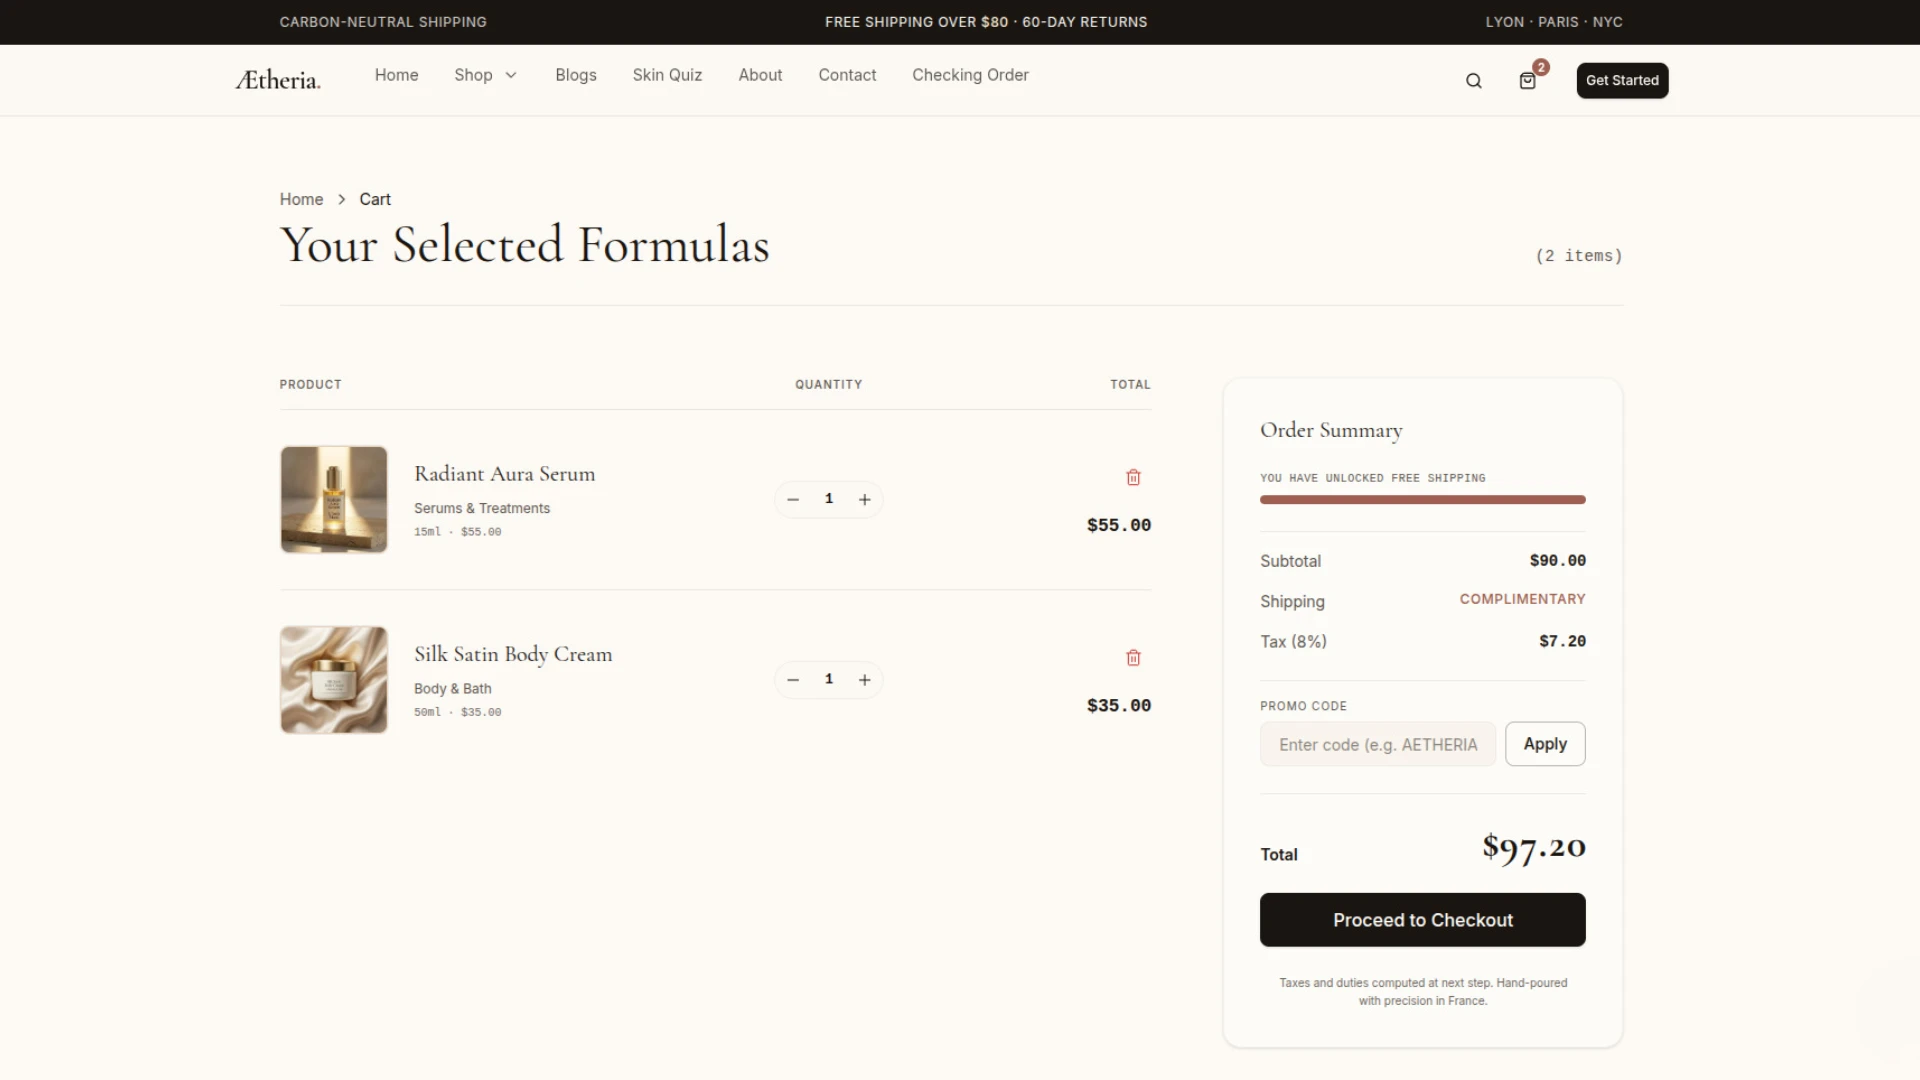Go to Home in the navigation bar
Screen dimensions: 1920x1080
tap(396, 75)
